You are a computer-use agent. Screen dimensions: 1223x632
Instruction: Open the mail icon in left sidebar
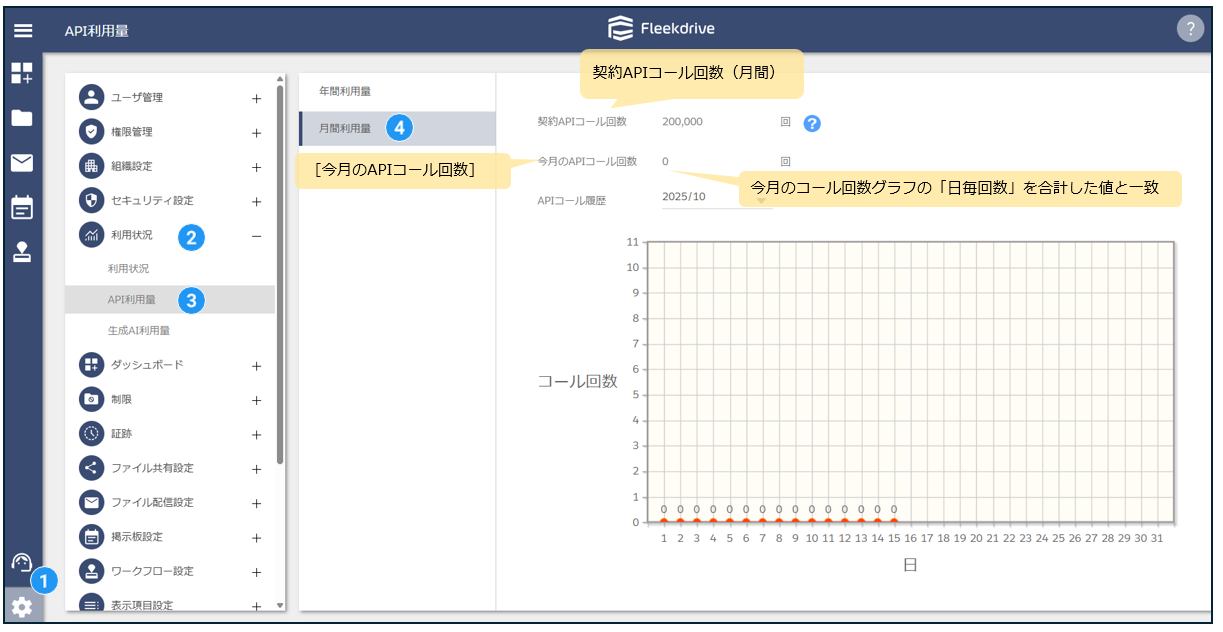[22, 162]
